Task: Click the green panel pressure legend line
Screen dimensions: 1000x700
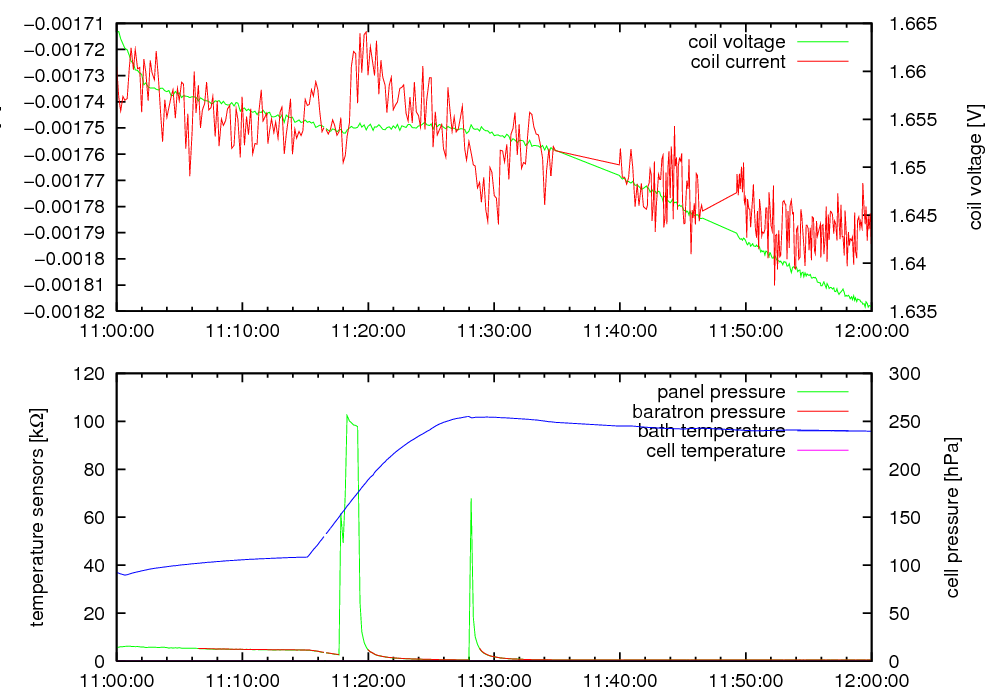Action: (821, 391)
